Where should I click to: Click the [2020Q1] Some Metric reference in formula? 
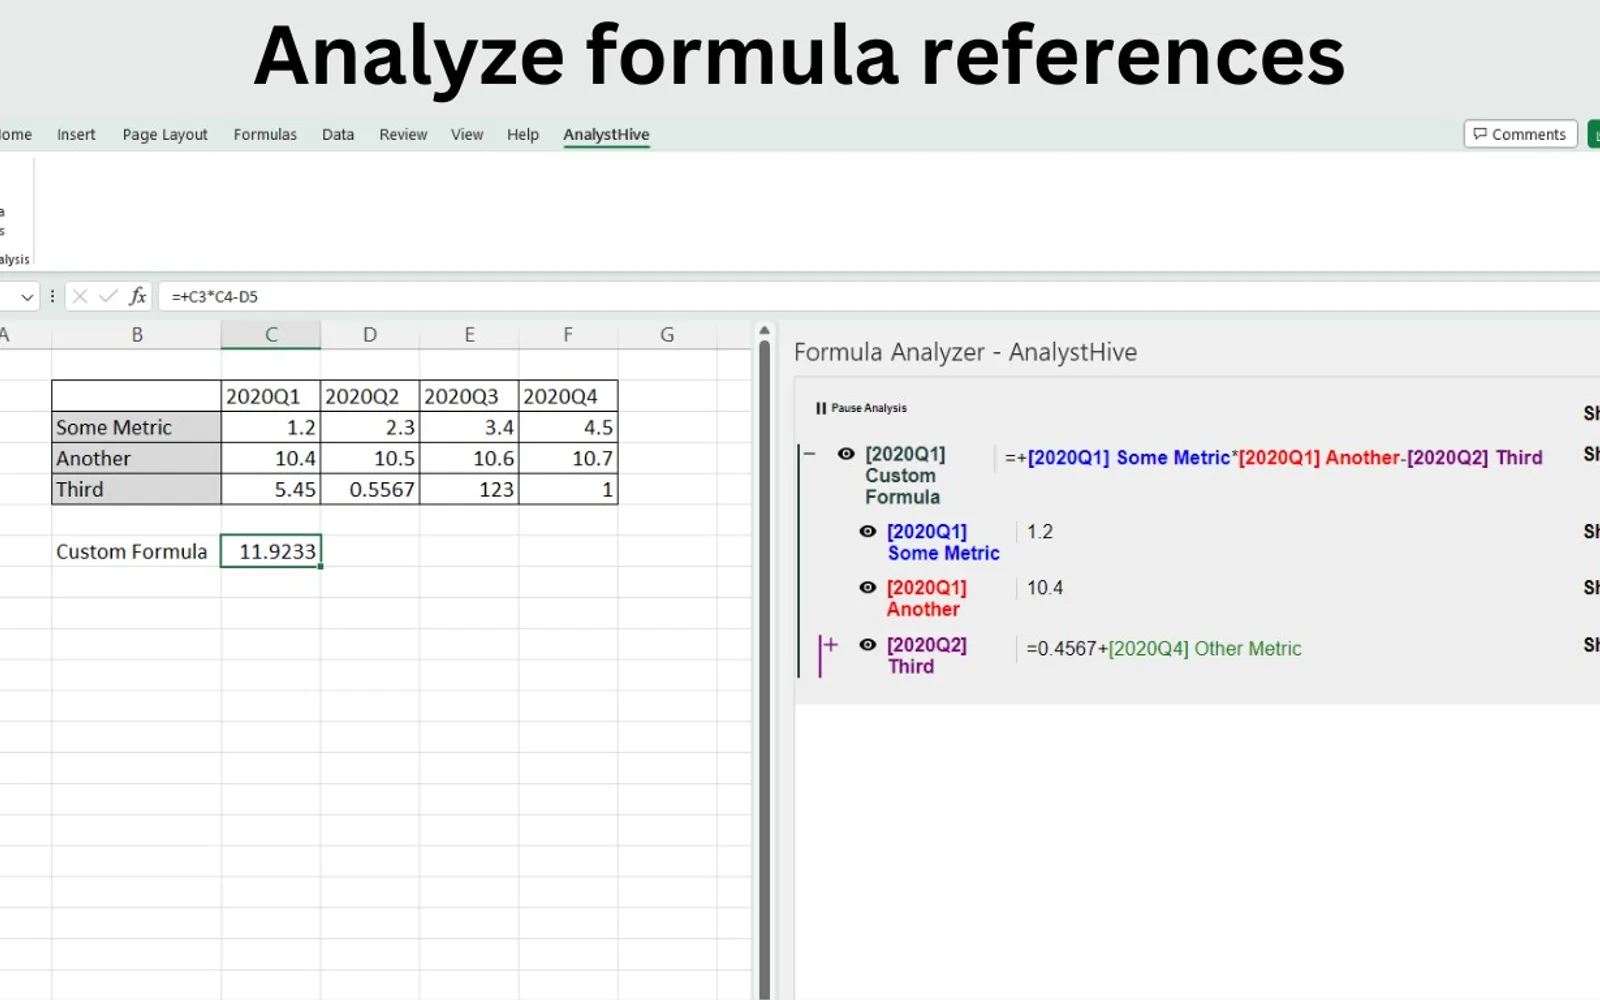[x=1129, y=458]
